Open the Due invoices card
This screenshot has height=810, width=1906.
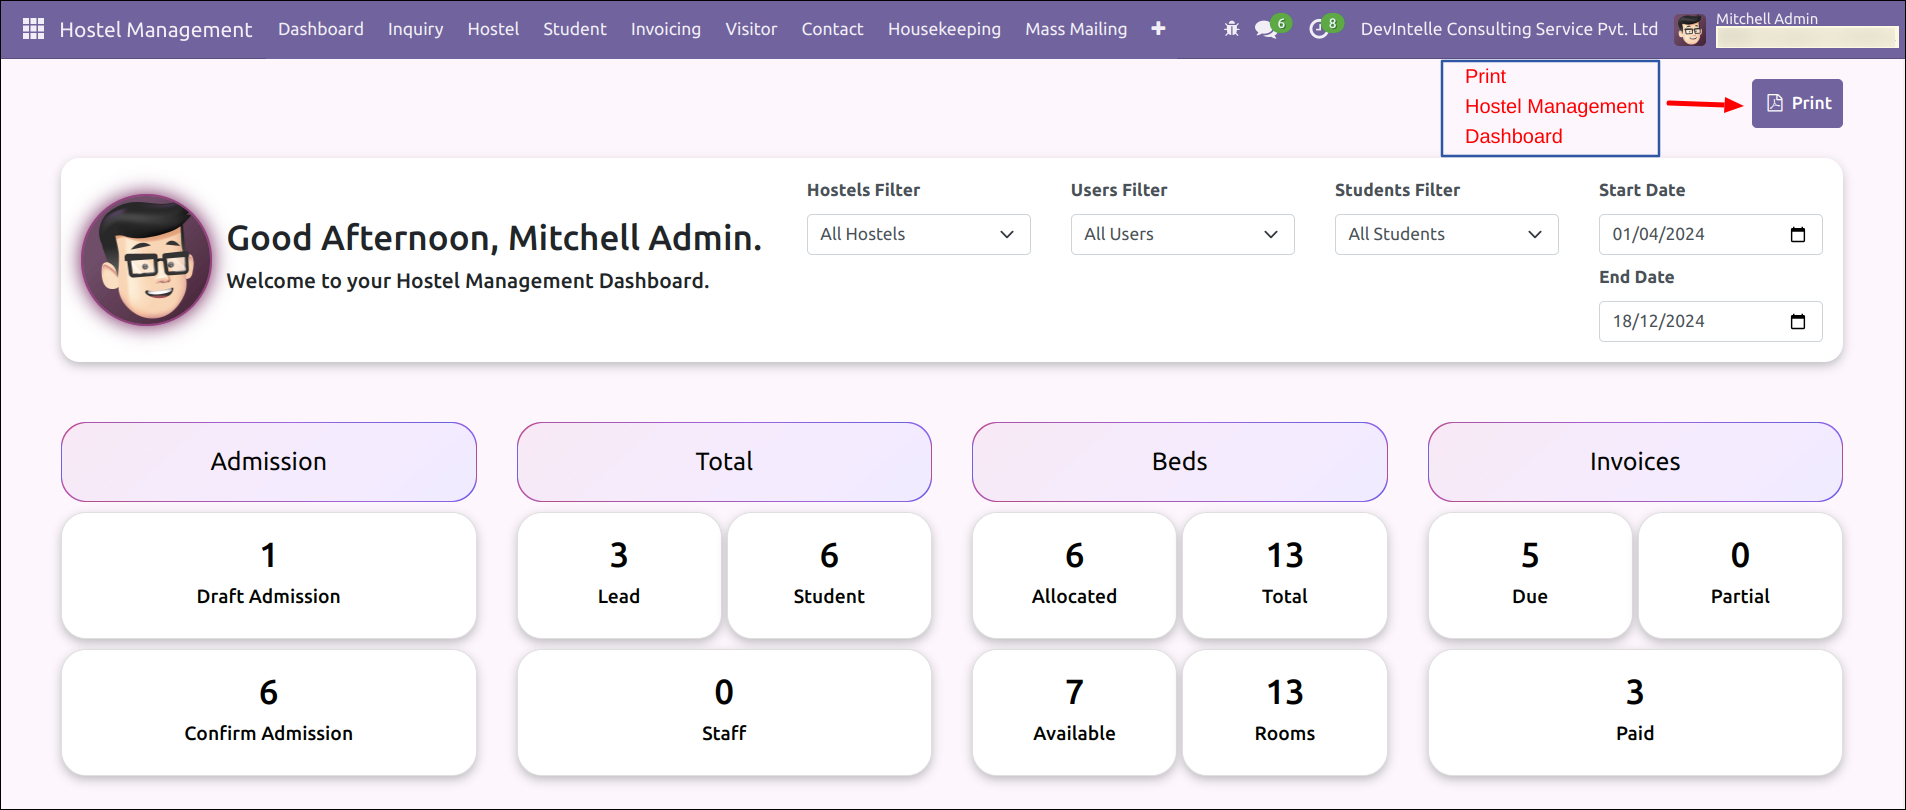pyautogui.click(x=1530, y=575)
